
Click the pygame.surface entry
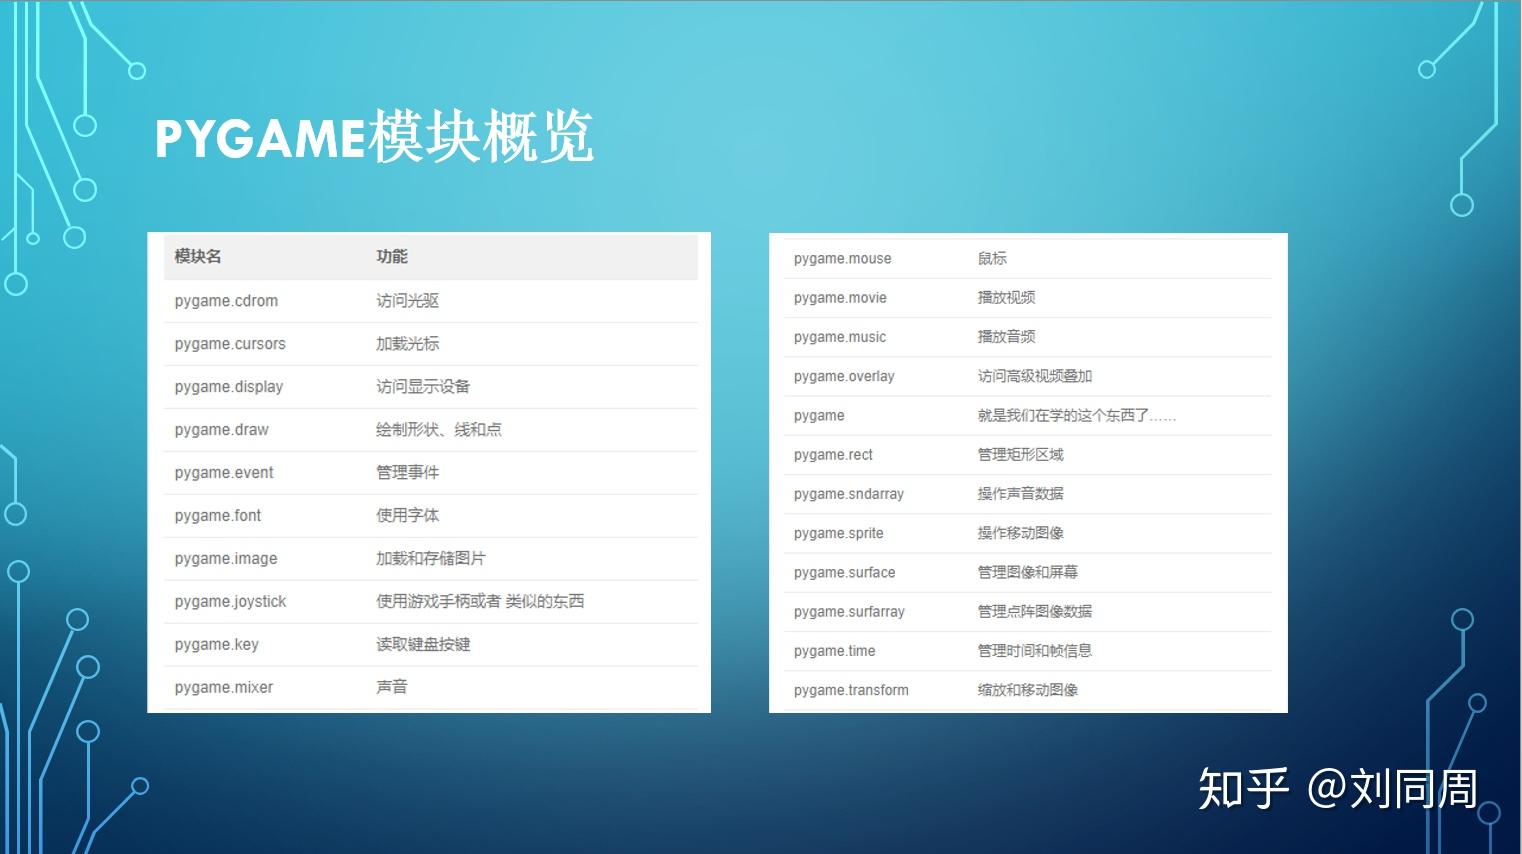coord(844,572)
